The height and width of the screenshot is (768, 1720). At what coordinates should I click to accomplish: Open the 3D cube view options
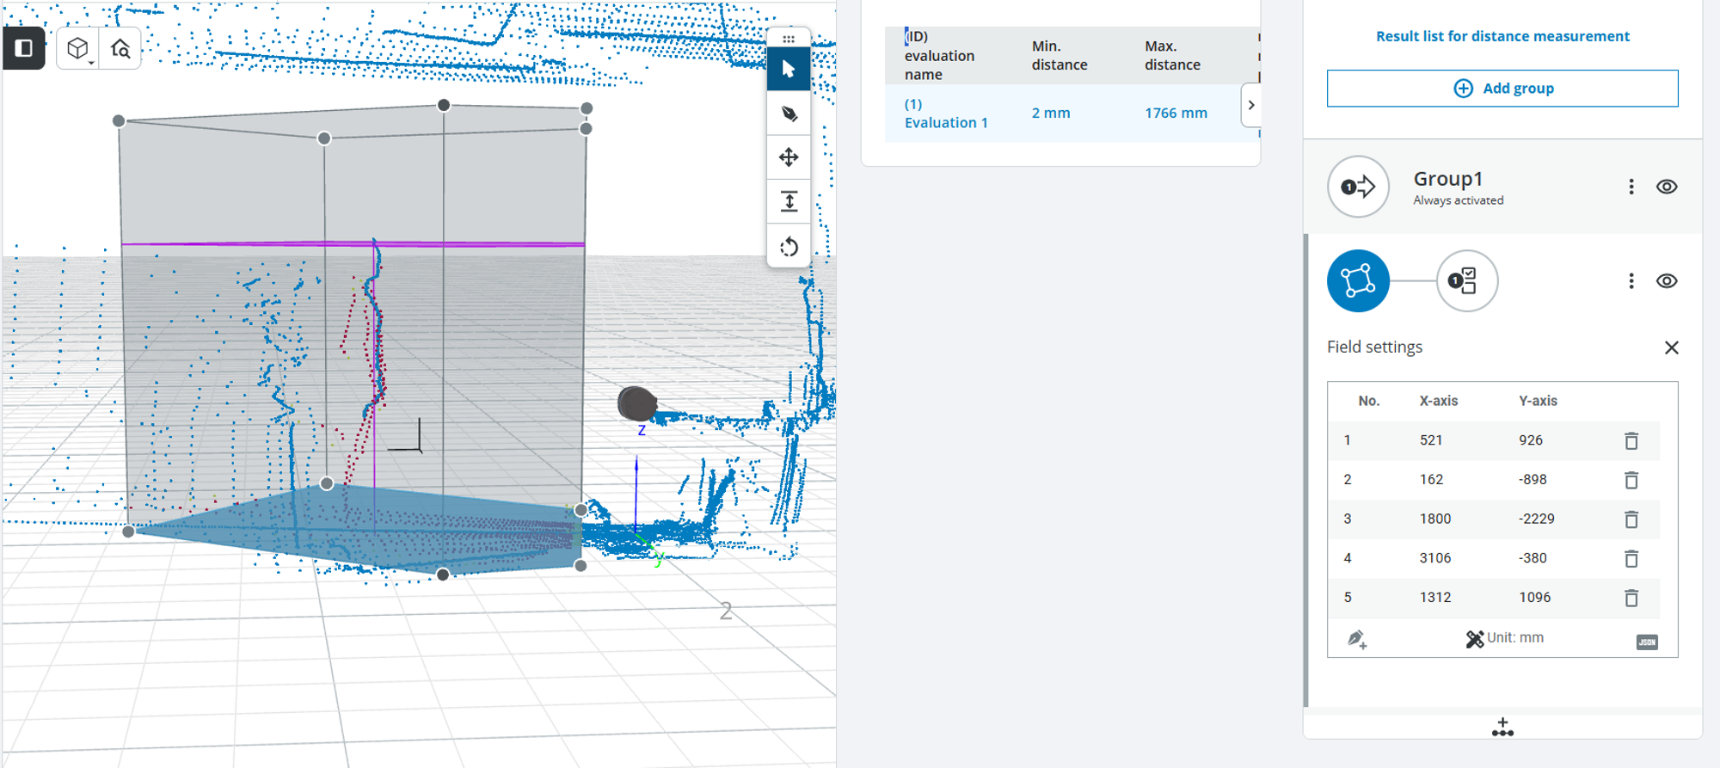click(x=78, y=48)
